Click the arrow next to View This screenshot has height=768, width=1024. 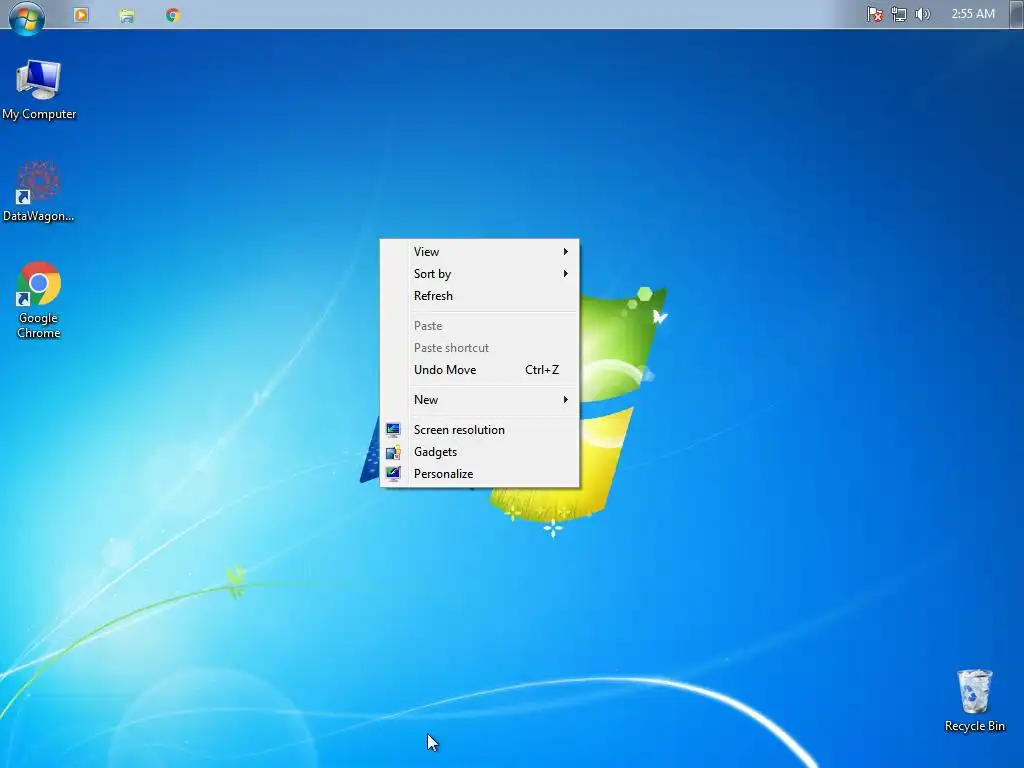click(566, 251)
